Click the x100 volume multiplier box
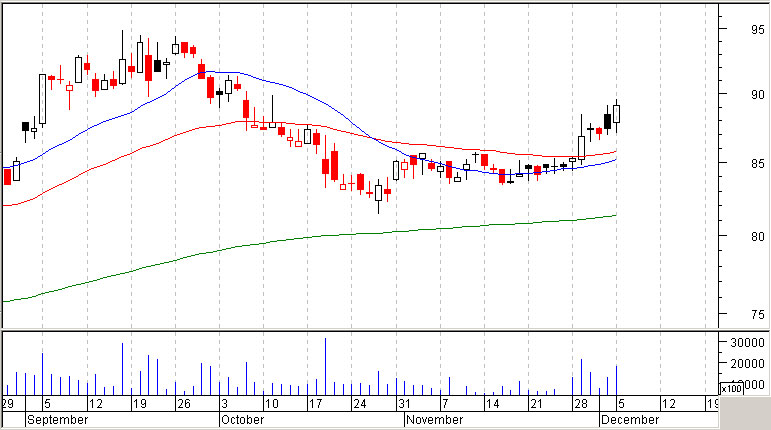The image size is (771, 430). pos(731,389)
